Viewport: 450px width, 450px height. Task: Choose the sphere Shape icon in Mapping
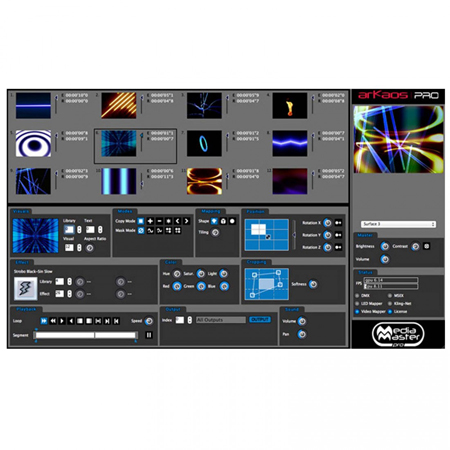pos(232,221)
